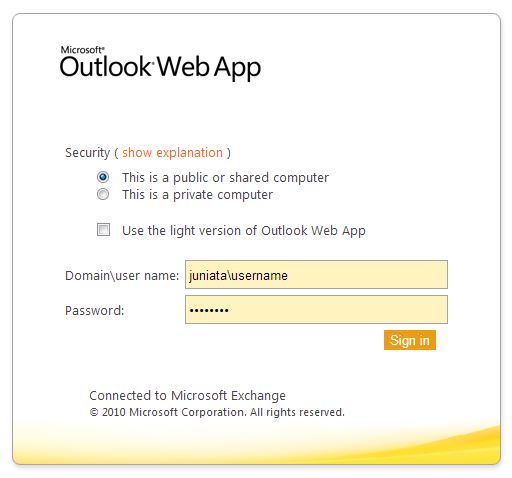Viewport: 512px width, 478px height.
Task: Click the yellow wave banner at the bottom
Action: point(257,443)
